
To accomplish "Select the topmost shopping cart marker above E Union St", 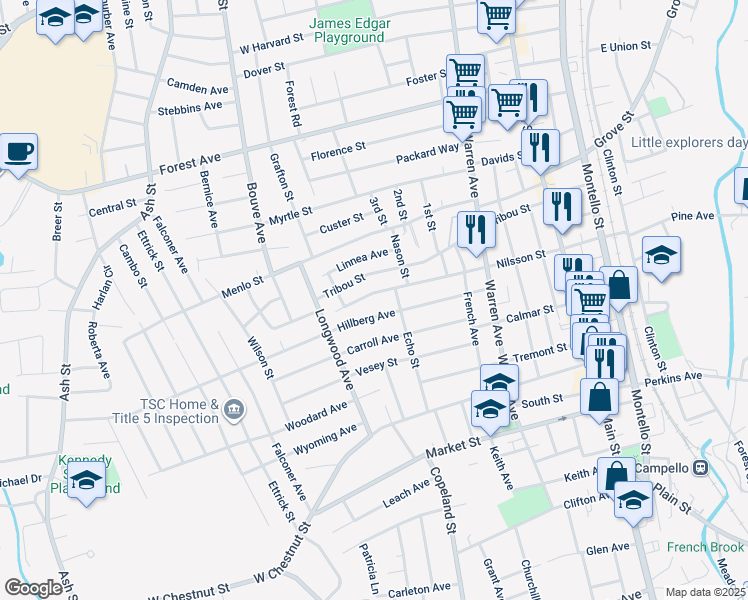I will click(496, 21).
